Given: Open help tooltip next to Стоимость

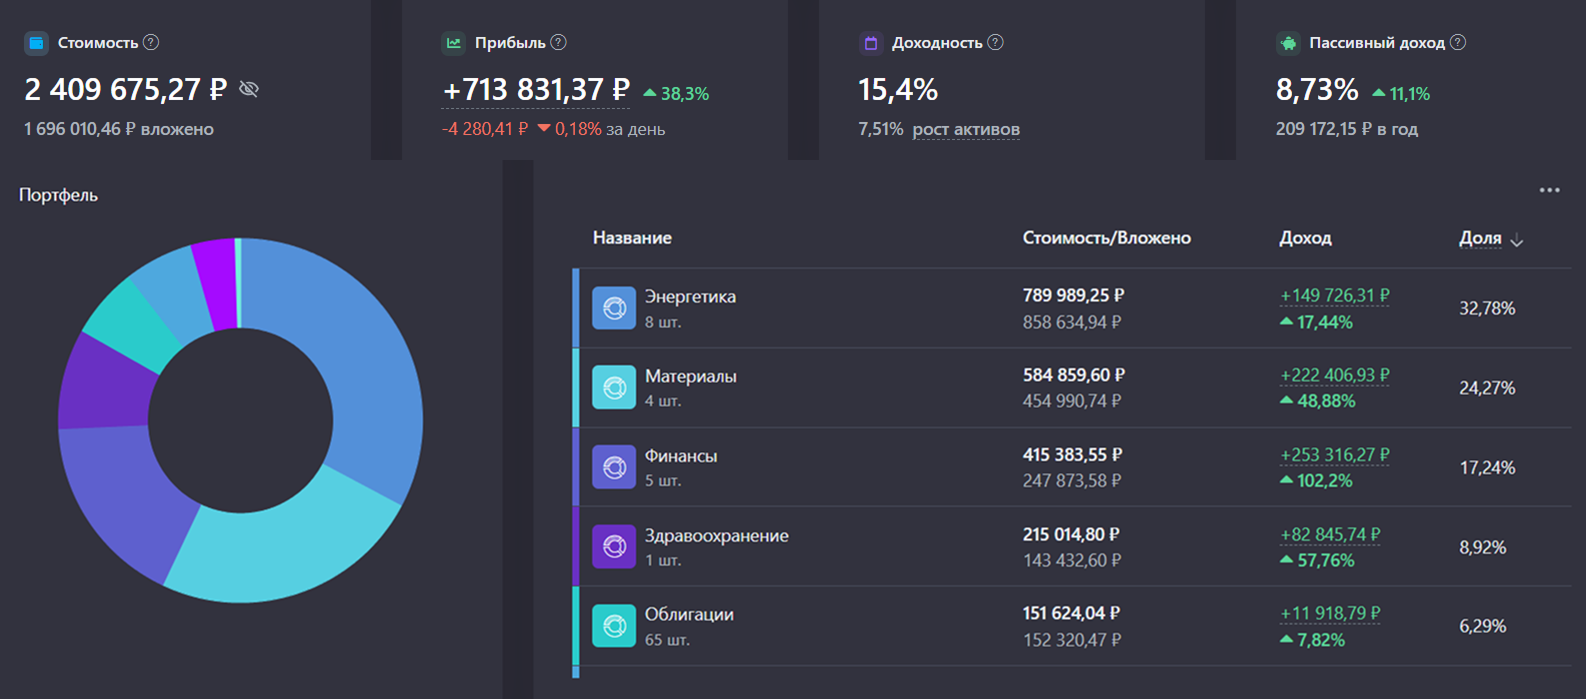Looking at the screenshot, I should pyautogui.click(x=151, y=42).
